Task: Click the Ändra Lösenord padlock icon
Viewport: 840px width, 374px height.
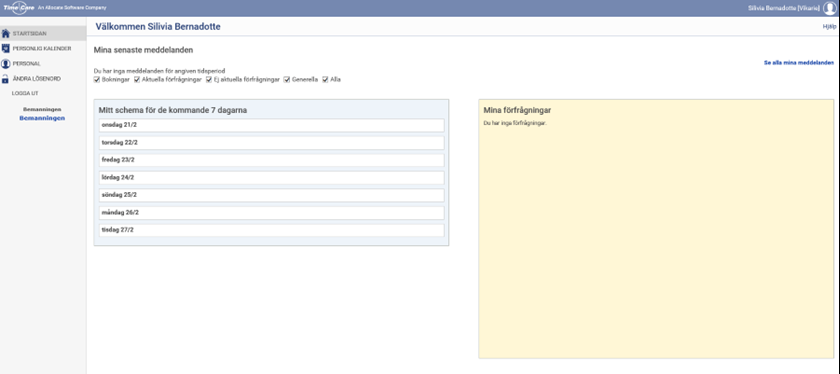Action: tap(6, 78)
